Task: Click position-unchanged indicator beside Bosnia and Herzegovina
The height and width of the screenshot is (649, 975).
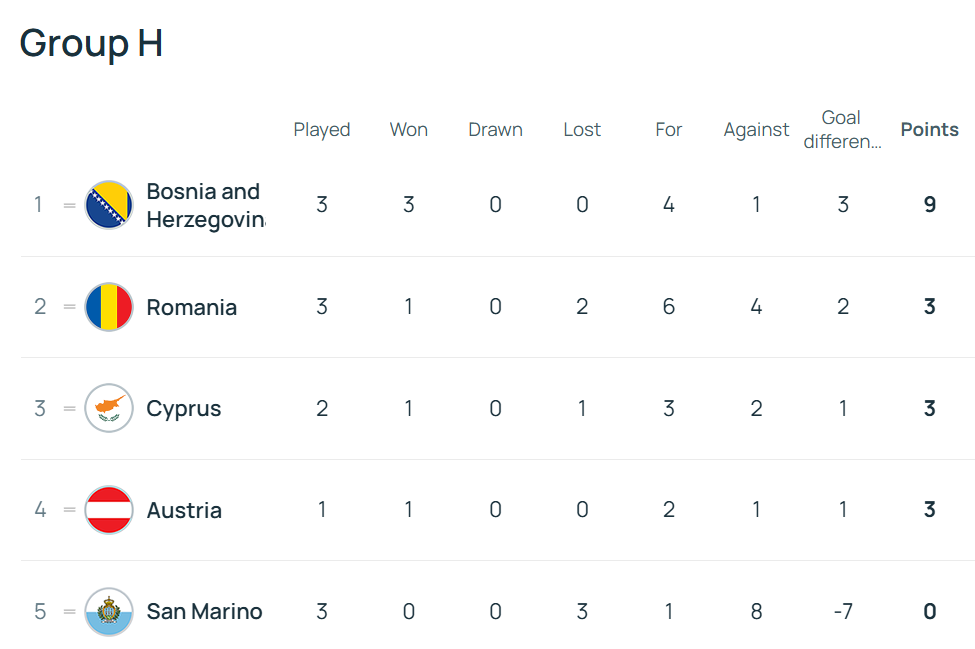Action: [x=70, y=205]
